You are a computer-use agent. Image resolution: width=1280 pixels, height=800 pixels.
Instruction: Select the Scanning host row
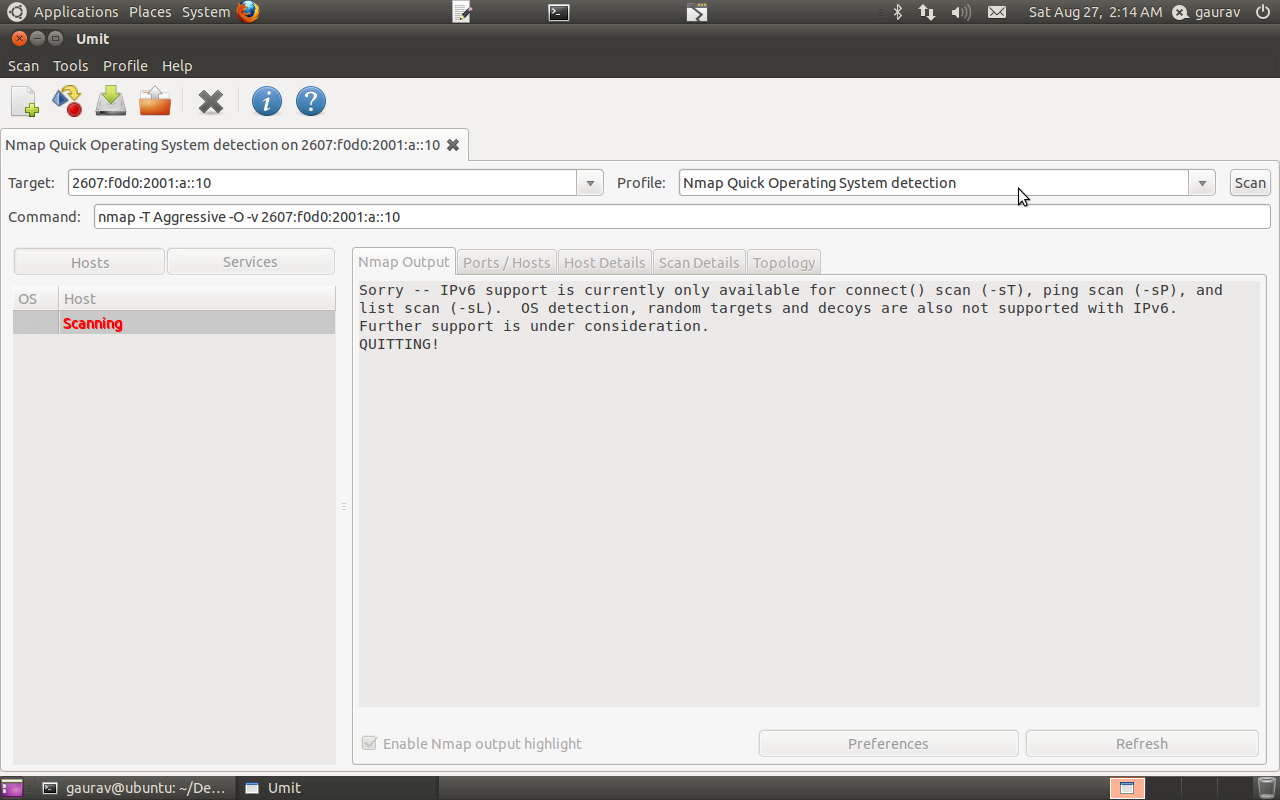(174, 323)
